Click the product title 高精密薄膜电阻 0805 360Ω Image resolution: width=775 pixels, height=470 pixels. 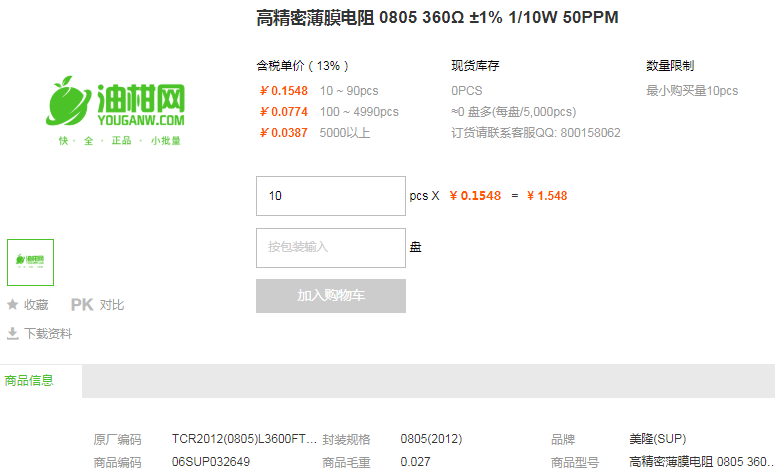click(437, 17)
